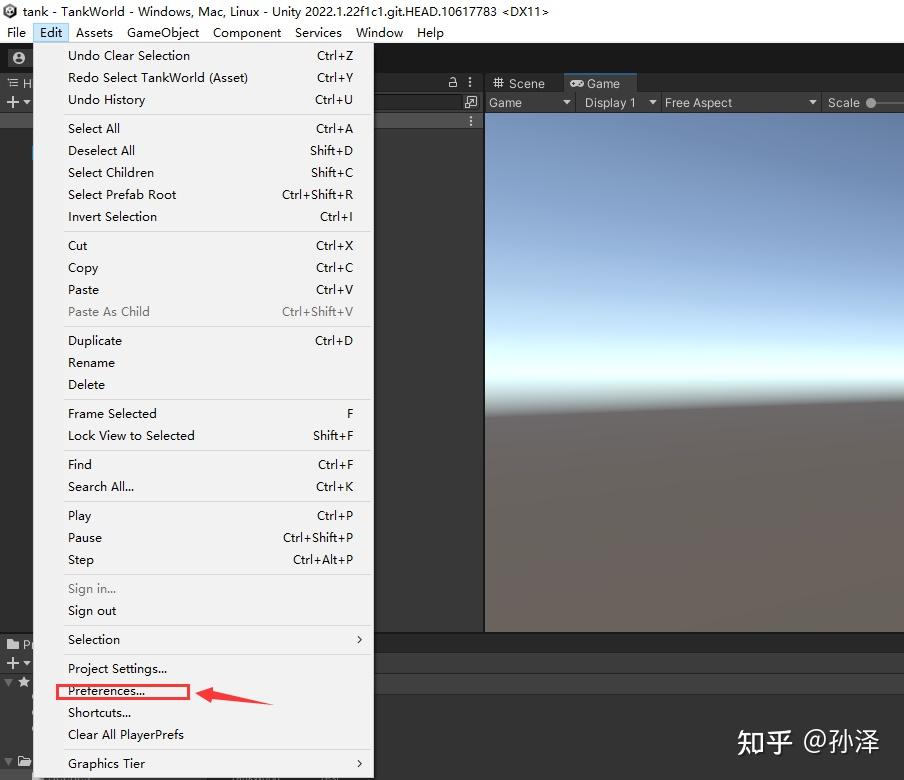Click the Unity account profile icon

(17, 57)
